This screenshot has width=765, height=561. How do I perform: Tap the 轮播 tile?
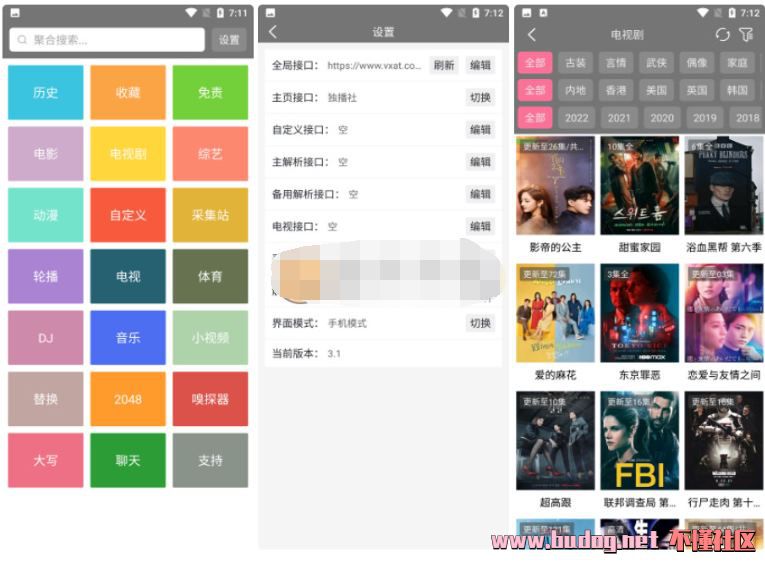(45, 276)
